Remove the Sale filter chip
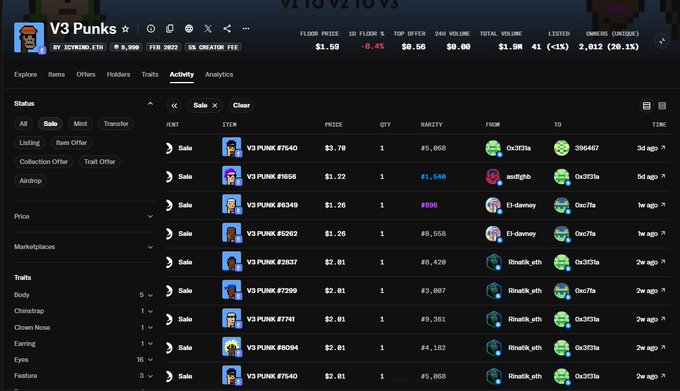Screen dimensions: 680x391 (x=215, y=105)
